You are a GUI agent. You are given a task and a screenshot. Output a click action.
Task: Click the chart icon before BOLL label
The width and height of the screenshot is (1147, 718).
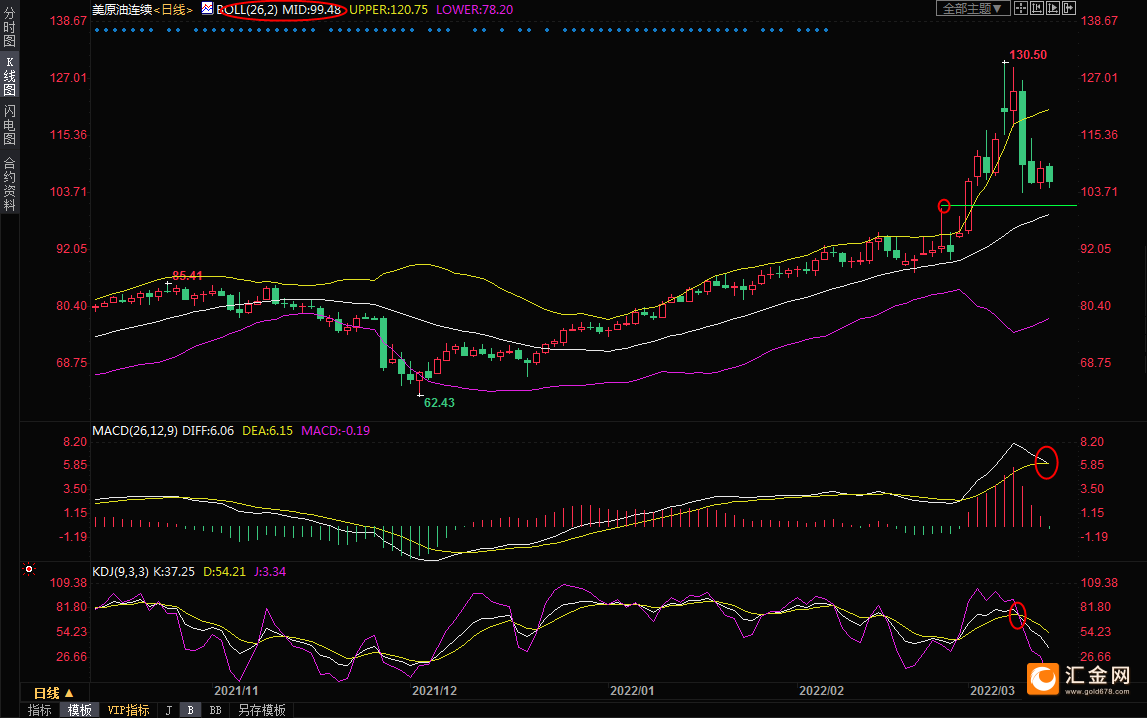coord(207,9)
